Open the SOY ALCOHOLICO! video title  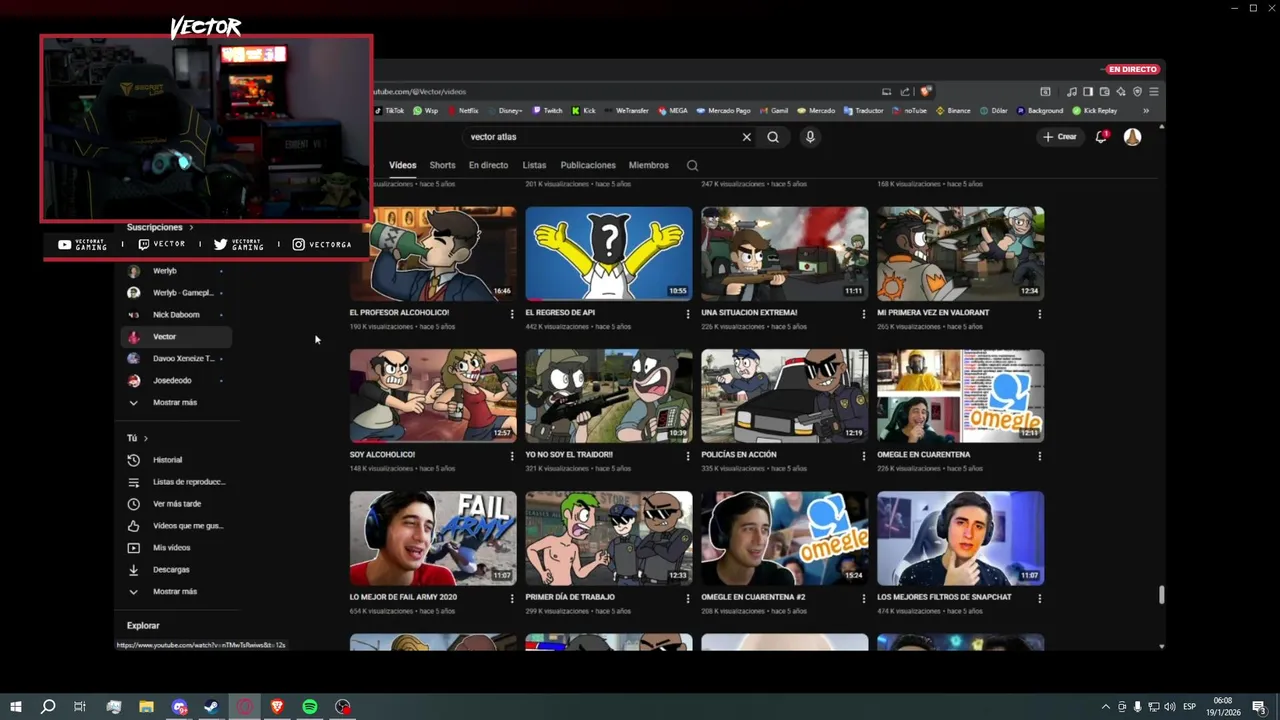pyautogui.click(x=382, y=455)
